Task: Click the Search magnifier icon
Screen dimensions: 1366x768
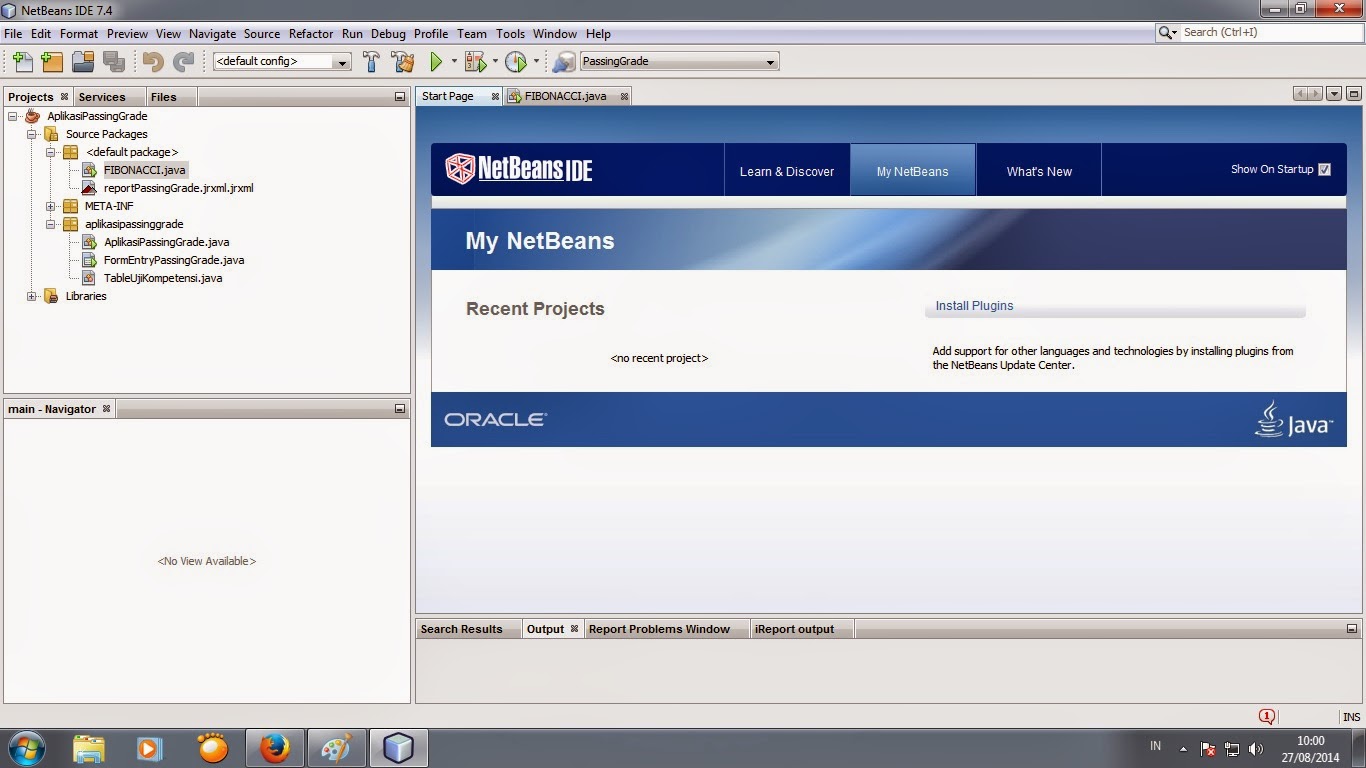Action: pyautogui.click(x=1166, y=33)
